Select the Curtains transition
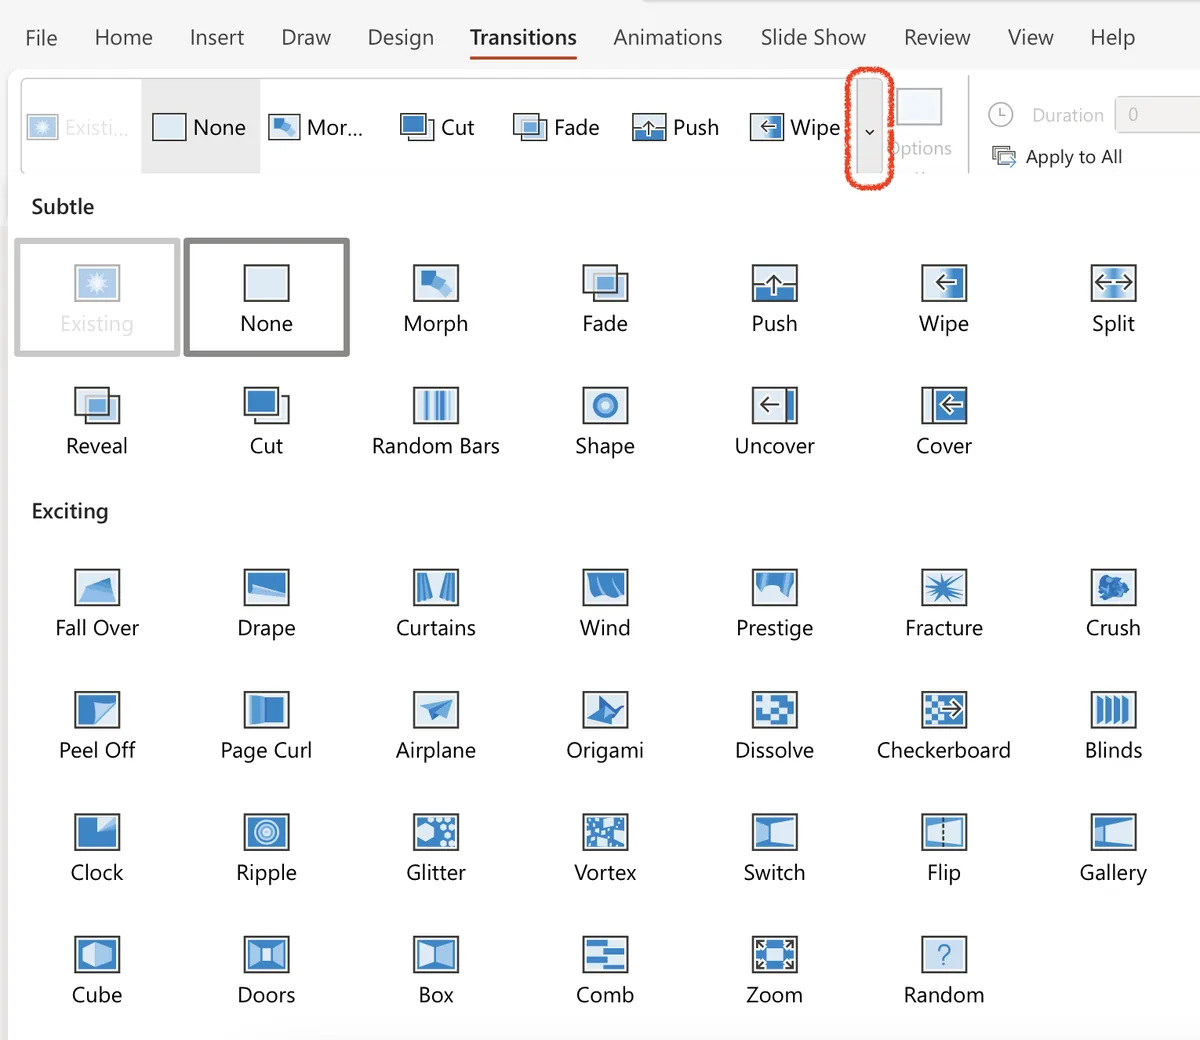Viewport: 1200px width, 1040px height. click(436, 603)
